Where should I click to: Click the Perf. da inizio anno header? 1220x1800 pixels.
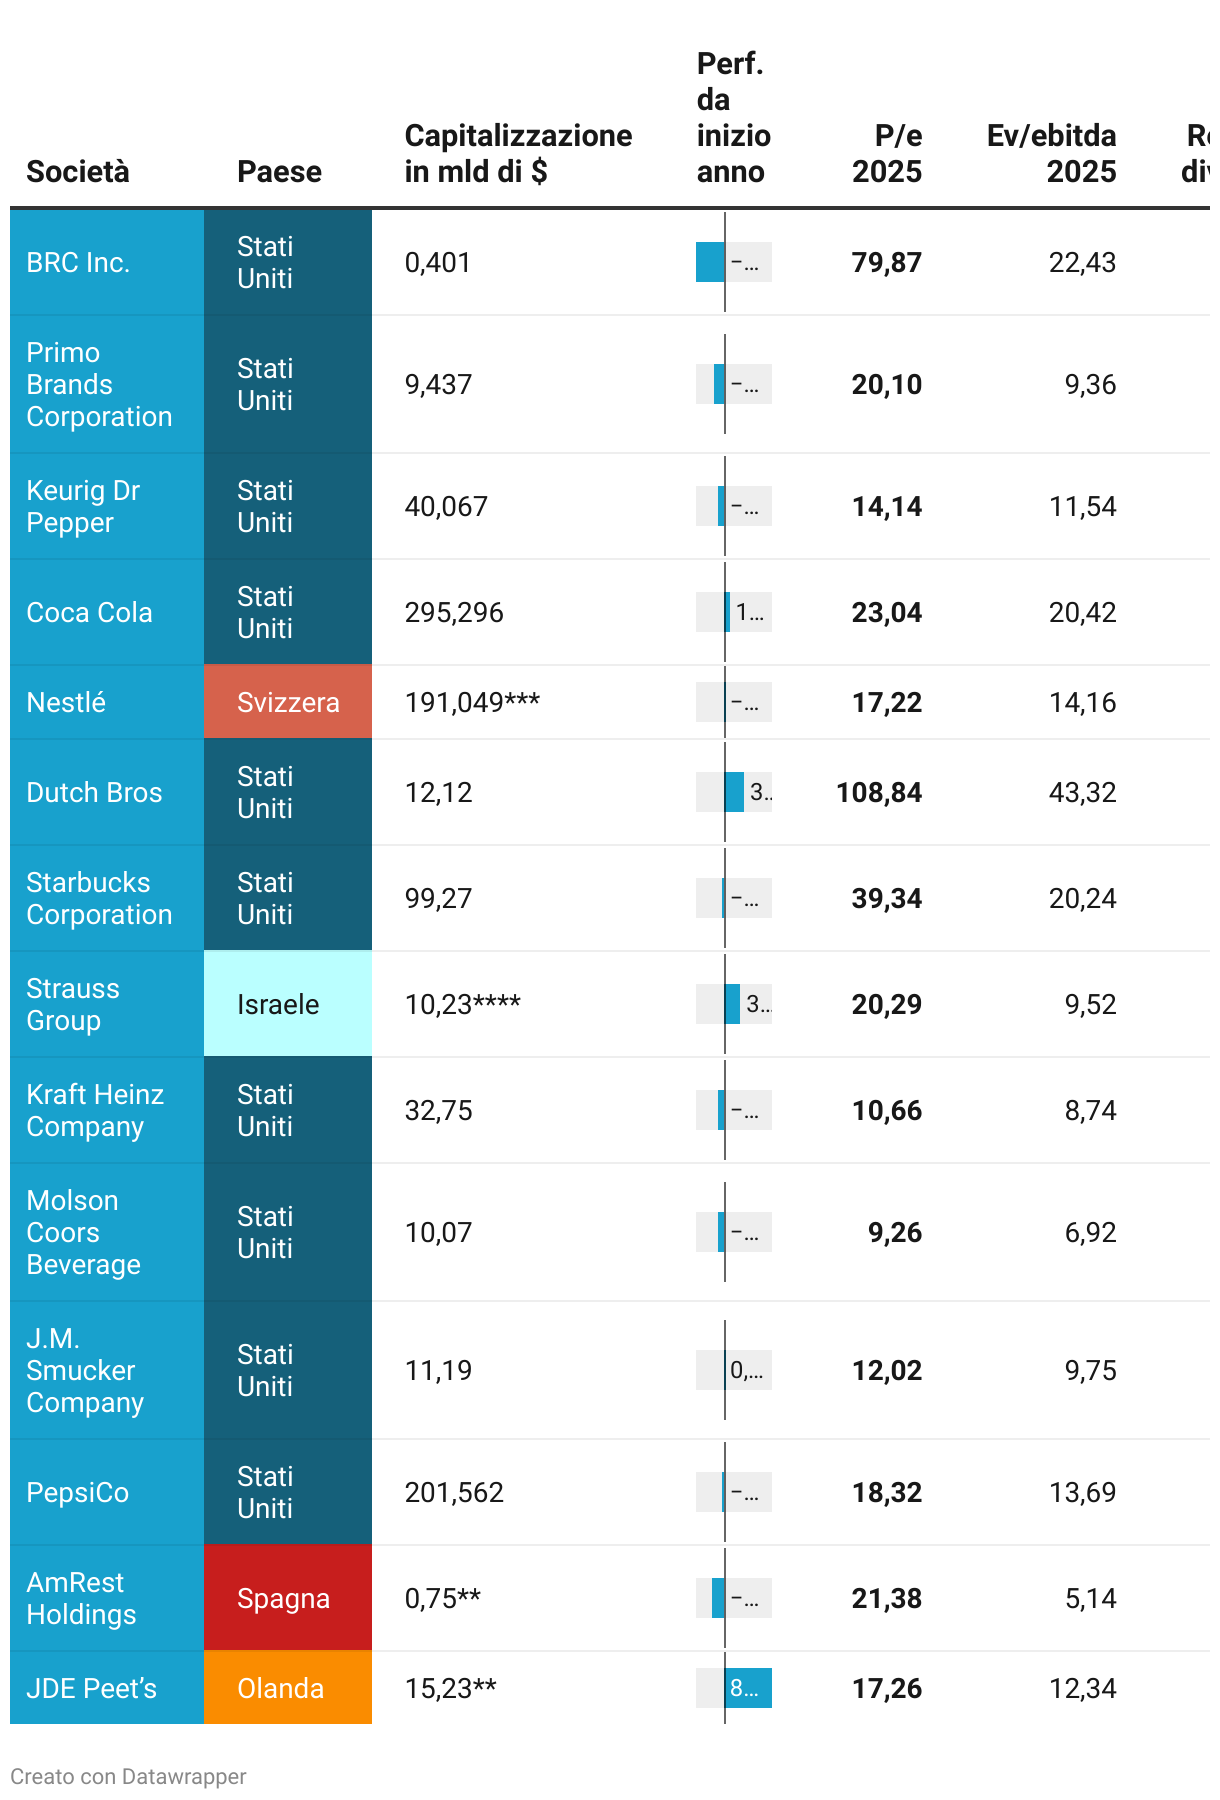(733, 118)
